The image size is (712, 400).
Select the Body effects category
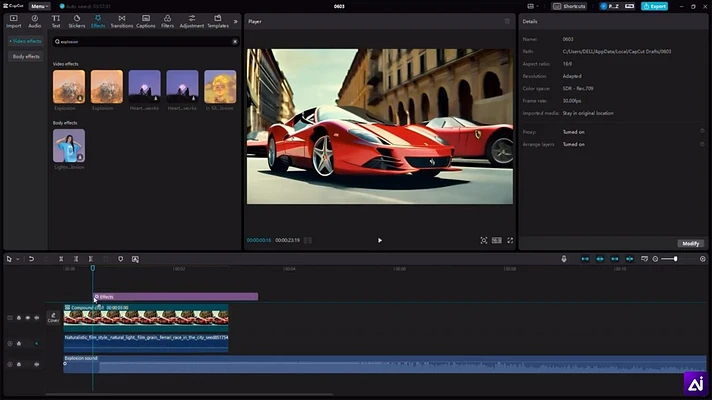coord(26,56)
